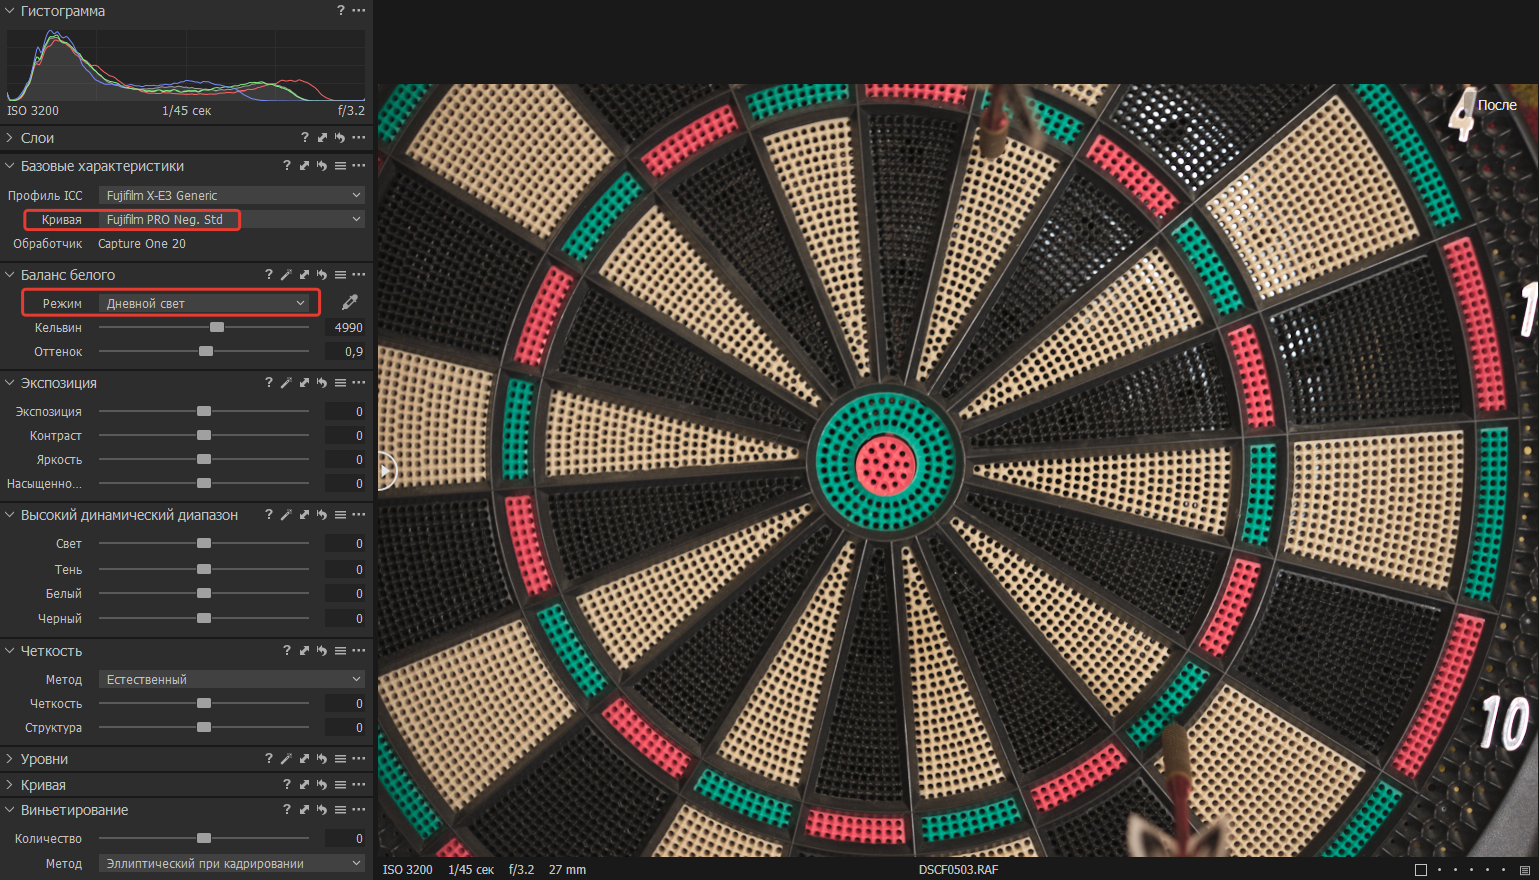Auto adjust Высокий динамический диапазон

pyautogui.click(x=286, y=514)
